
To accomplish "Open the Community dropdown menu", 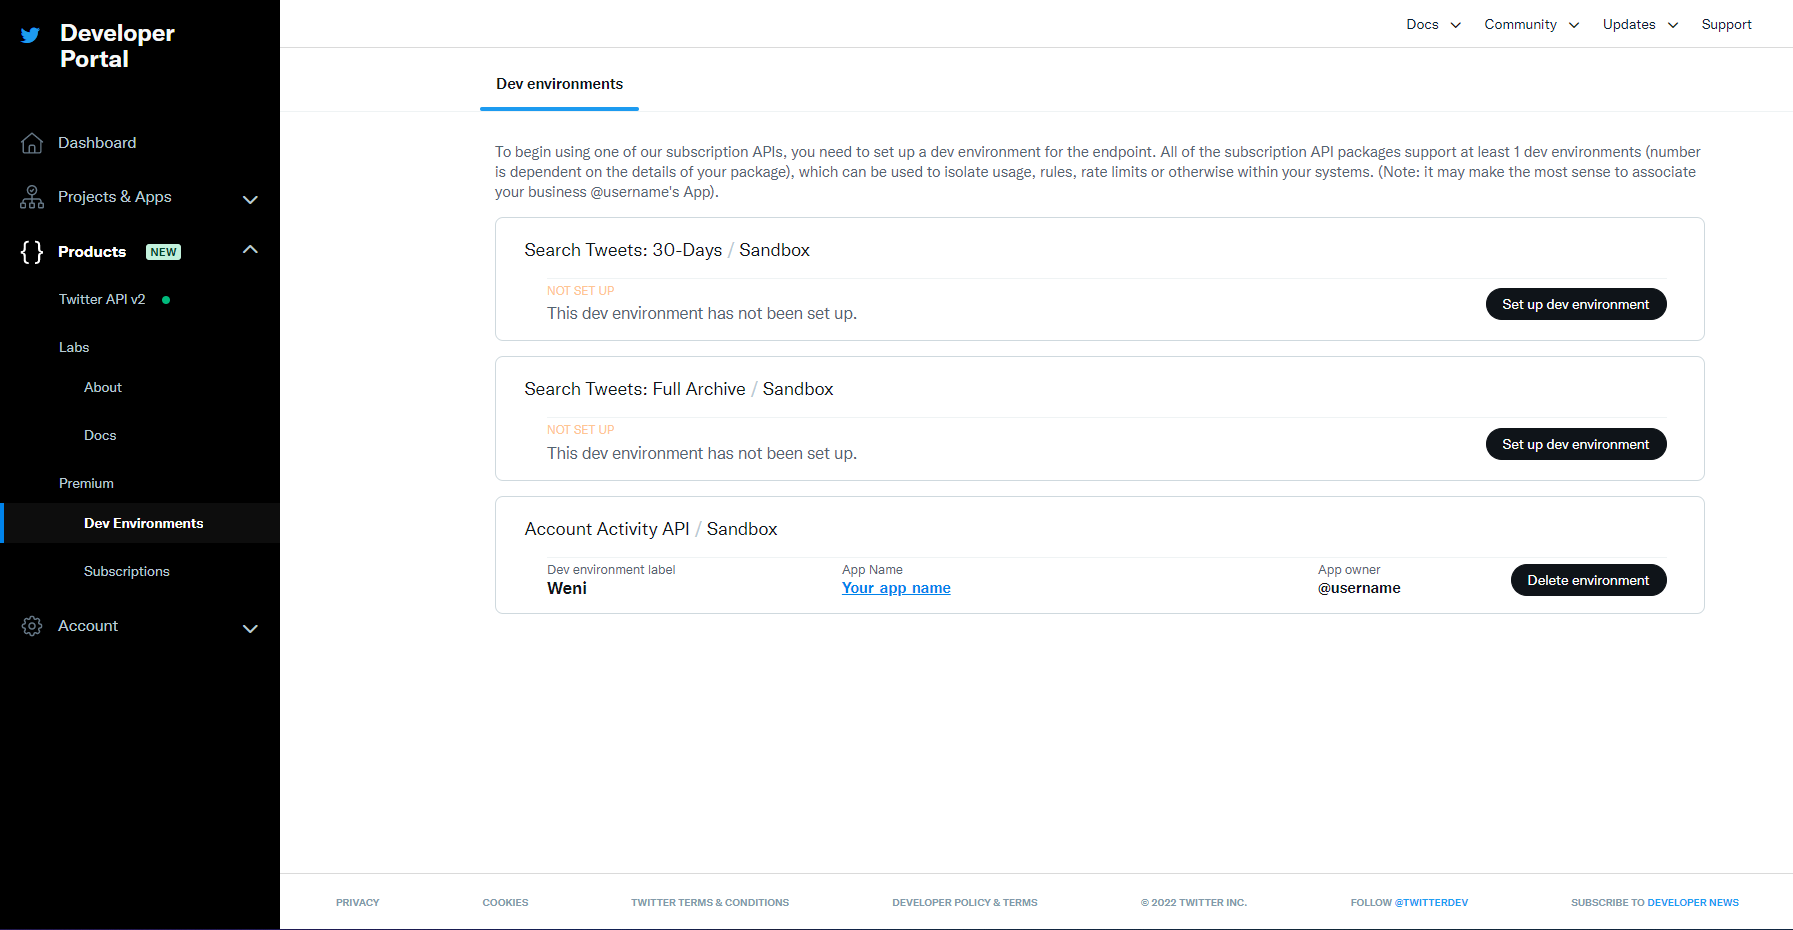I will coord(1531,24).
